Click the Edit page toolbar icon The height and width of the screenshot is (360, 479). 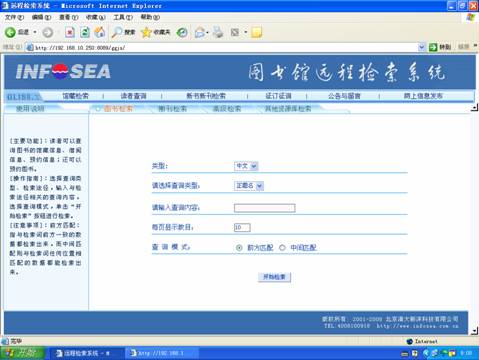tap(235, 32)
